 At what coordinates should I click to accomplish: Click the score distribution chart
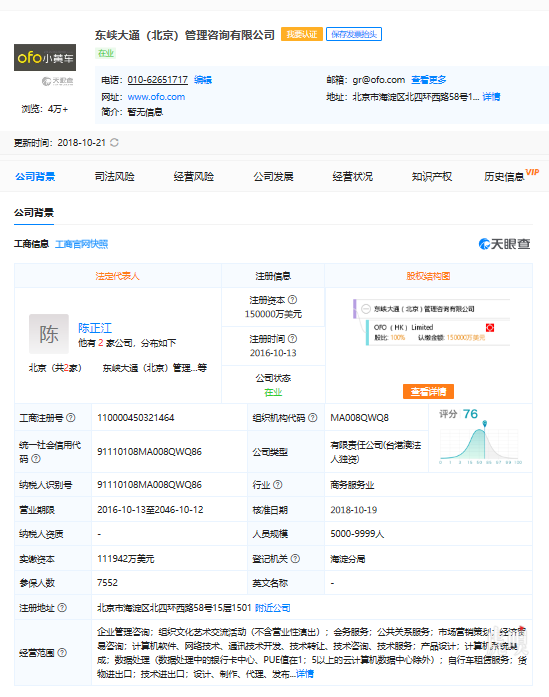coord(481,444)
